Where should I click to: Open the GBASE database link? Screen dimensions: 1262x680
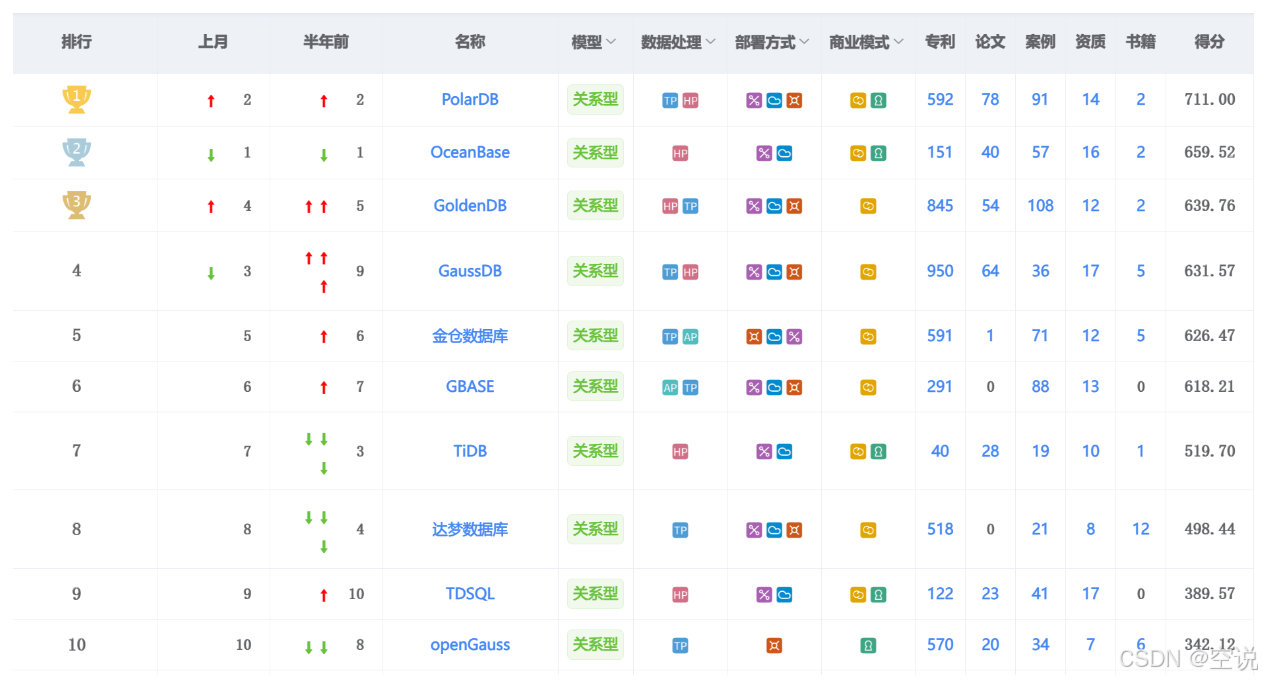click(470, 386)
